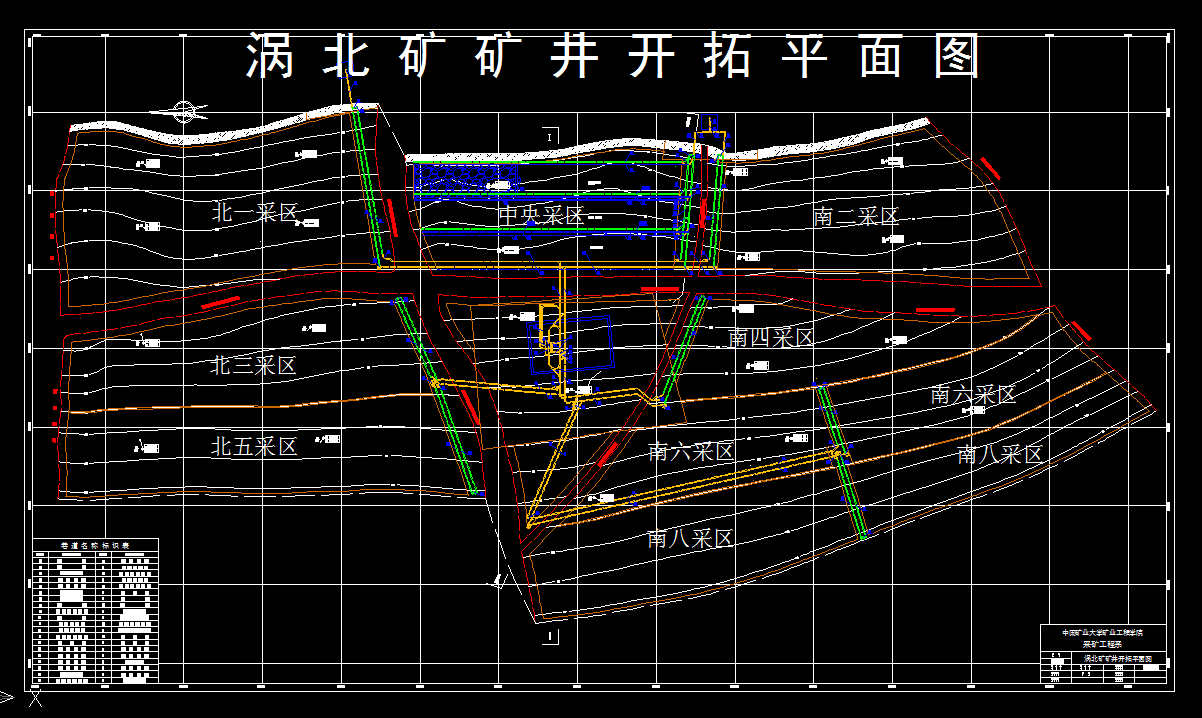The image size is (1202, 718).
Task: Click the 巷道名称标识表 legend table header
Action: point(96,546)
